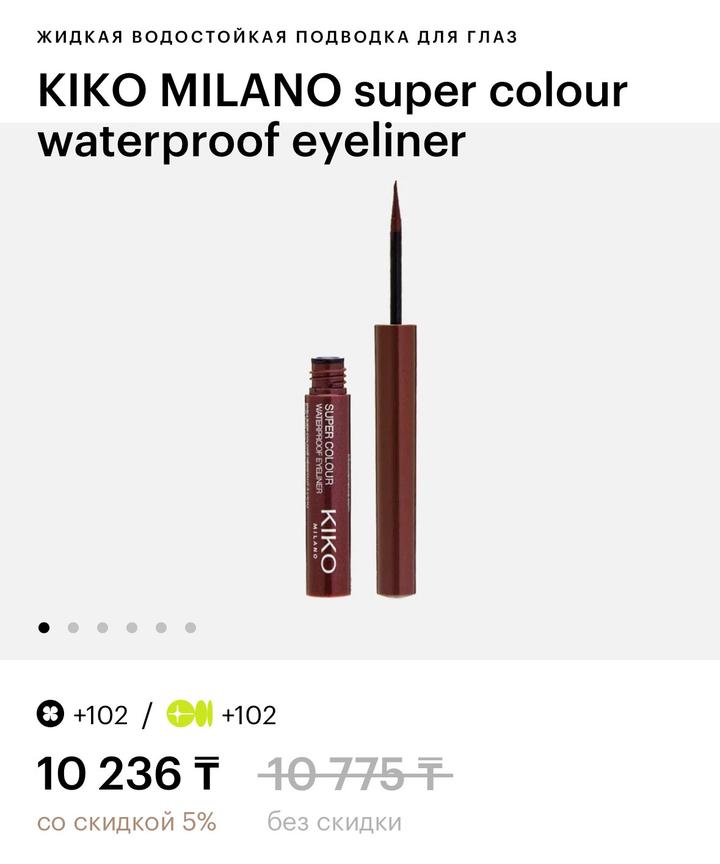Click the crossed-out price 10 775 ₸

[355, 774]
